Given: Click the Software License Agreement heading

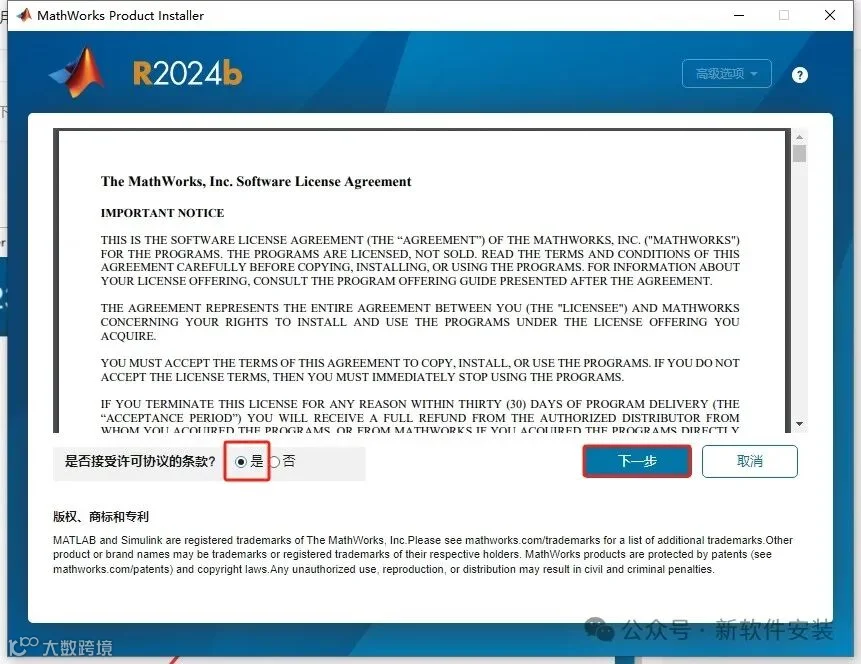Looking at the screenshot, I should 256,181.
